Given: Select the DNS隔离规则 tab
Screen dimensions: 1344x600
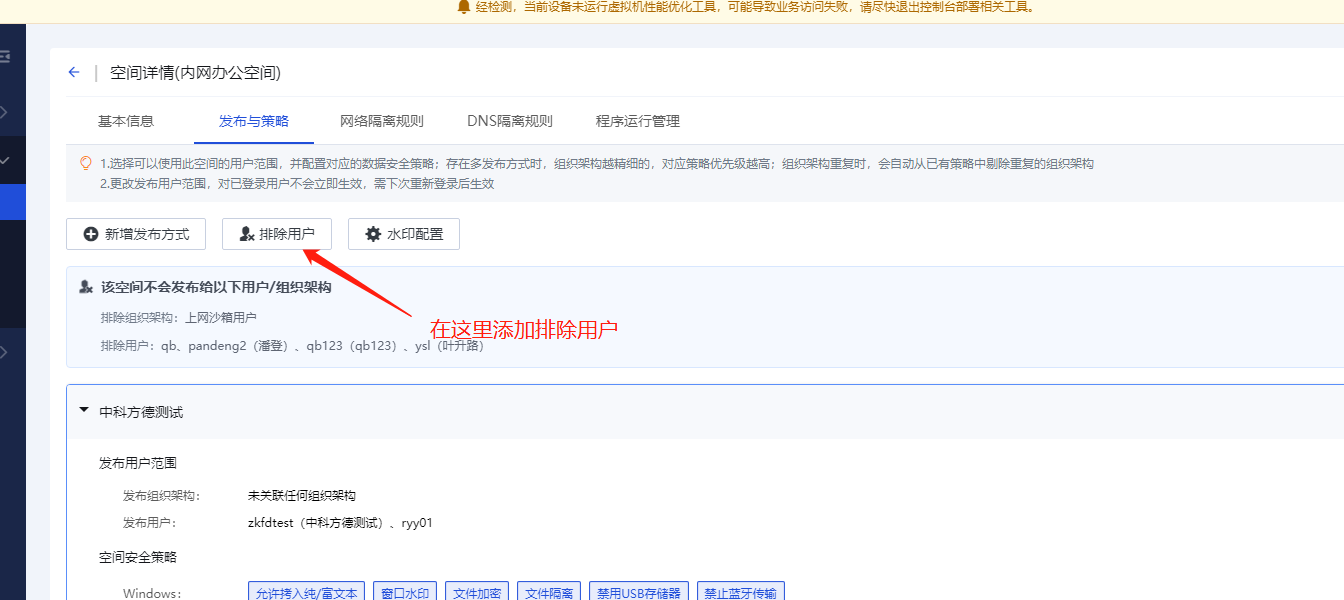Looking at the screenshot, I should pyautogui.click(x=509, y=121).
